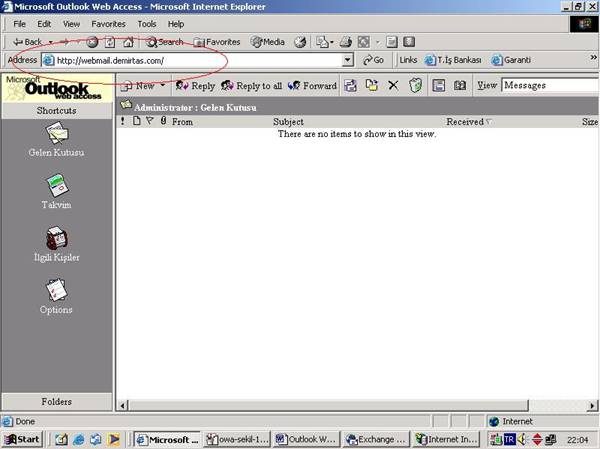
Task: Open the Media pane from the toolbar
Action: pyautogui.click(x=268, y=42)
